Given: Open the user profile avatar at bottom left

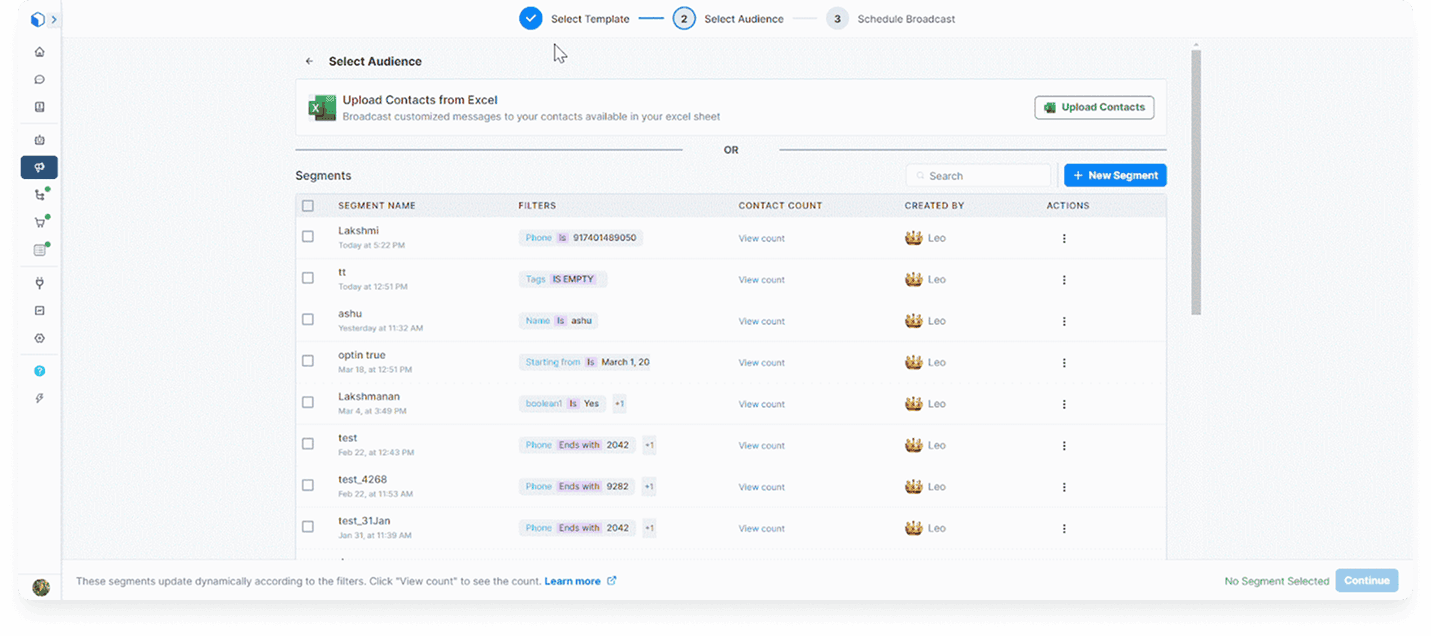Looking at the screenshot, I should 41,587.
